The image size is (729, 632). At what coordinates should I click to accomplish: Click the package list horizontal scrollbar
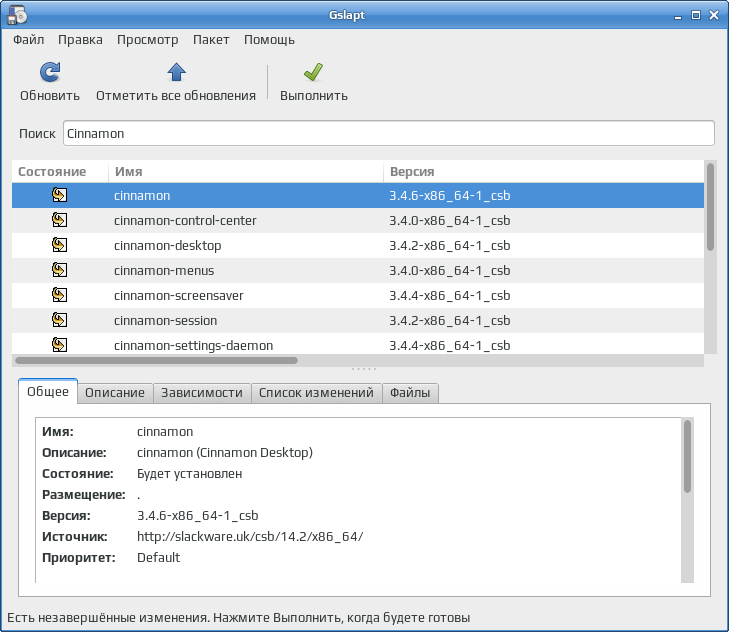pyautogui.click(x=156, y=360)
